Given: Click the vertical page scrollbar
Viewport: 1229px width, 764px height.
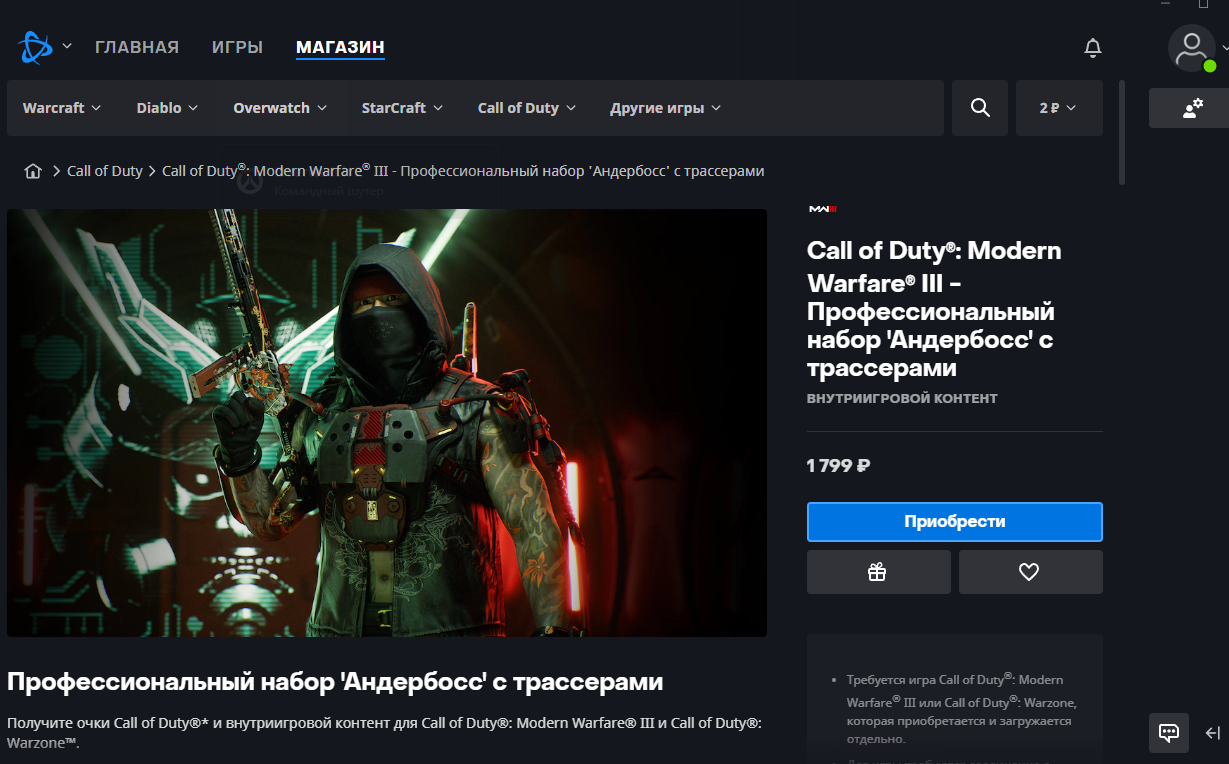Looking at the screenshot, I should [x=1122, y=133].
